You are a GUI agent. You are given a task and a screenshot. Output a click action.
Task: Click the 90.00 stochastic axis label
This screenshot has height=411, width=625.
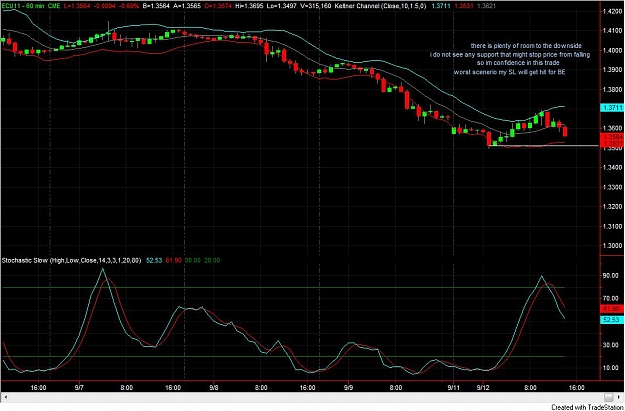coord(611,275)
